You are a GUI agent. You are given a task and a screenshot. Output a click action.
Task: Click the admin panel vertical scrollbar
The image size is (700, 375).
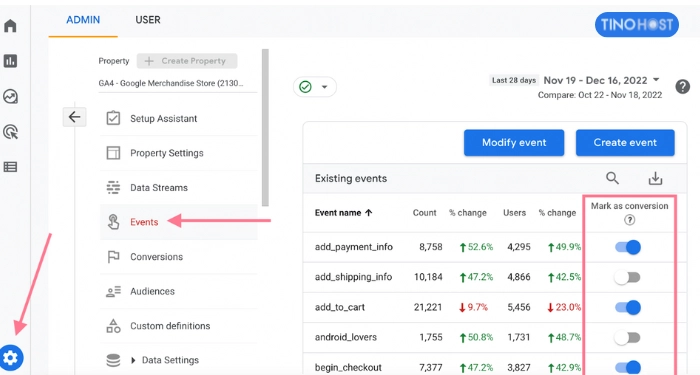point(265,127)
